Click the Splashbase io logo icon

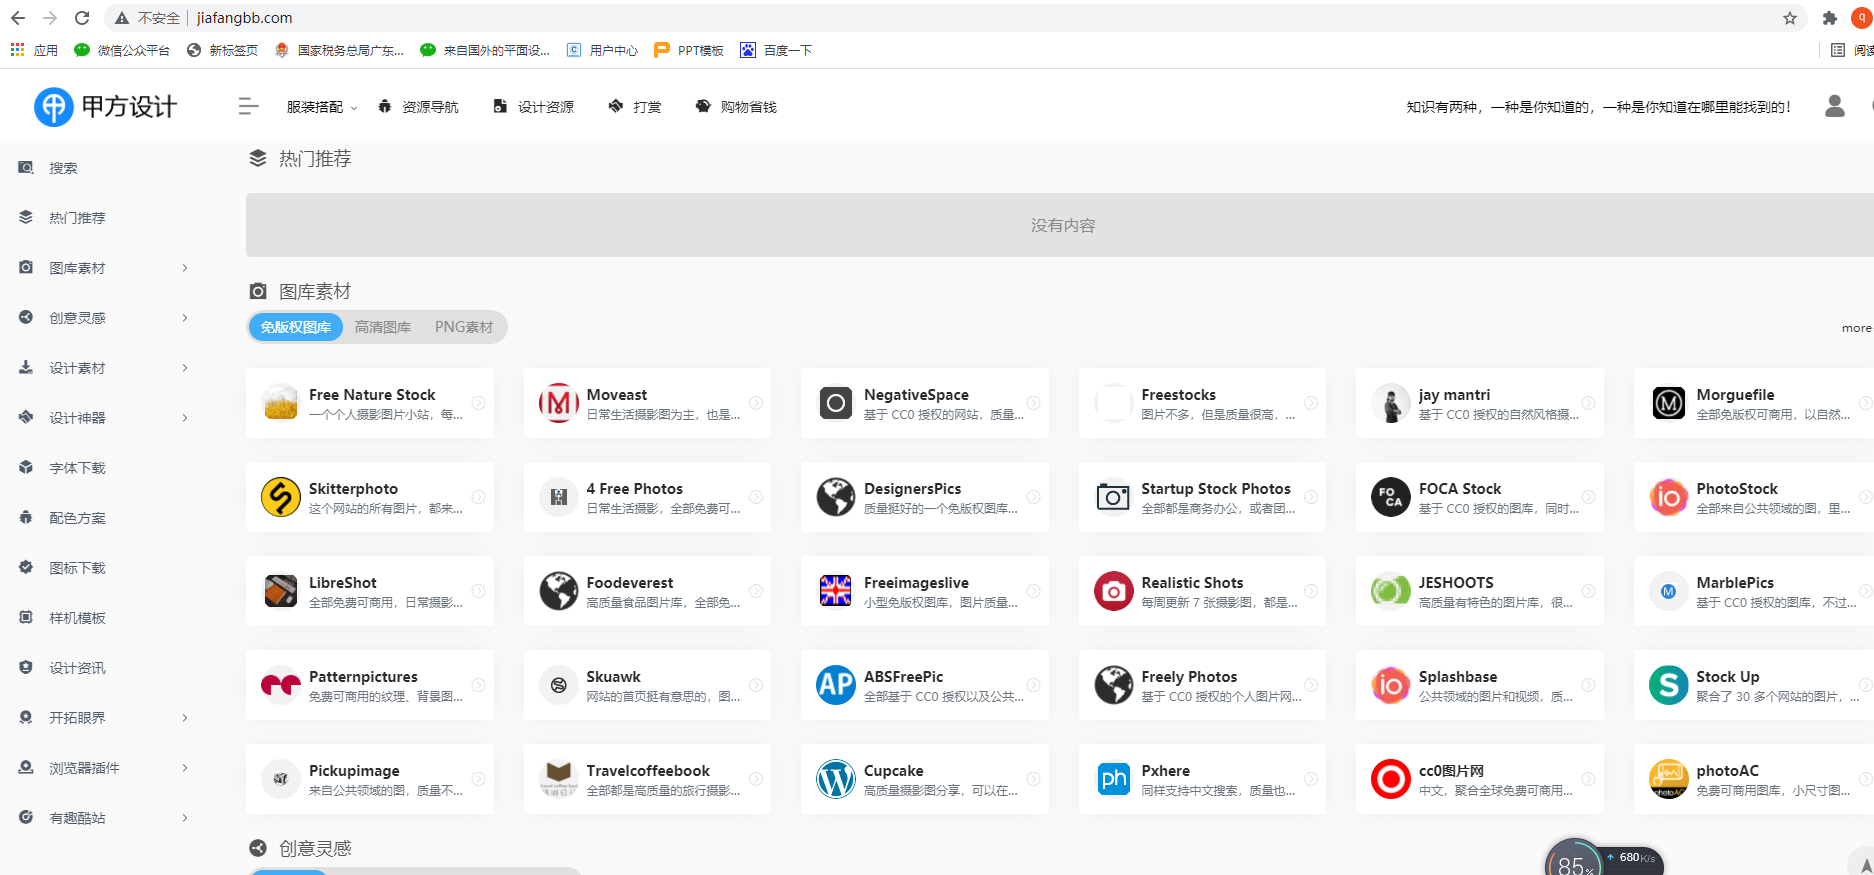(x=1391, y=685)
